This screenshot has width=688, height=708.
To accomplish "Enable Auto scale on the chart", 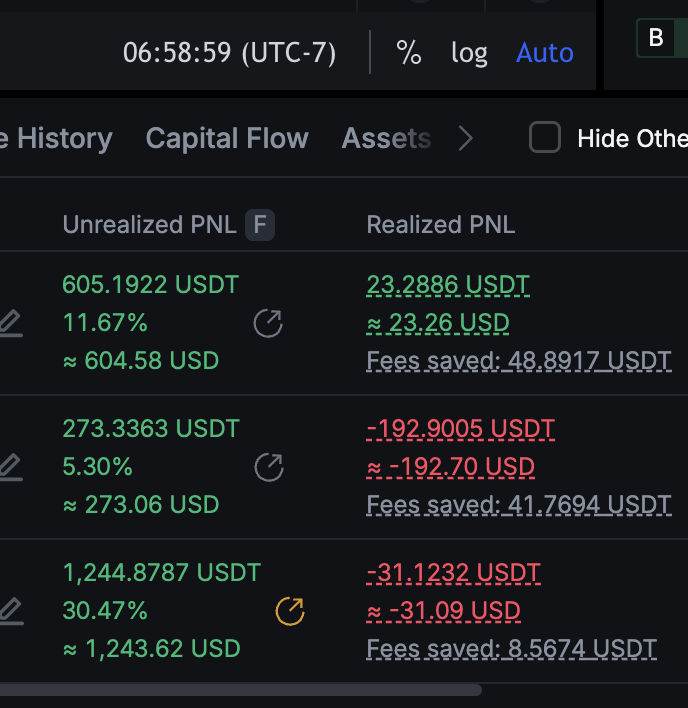I will point(545,52).
